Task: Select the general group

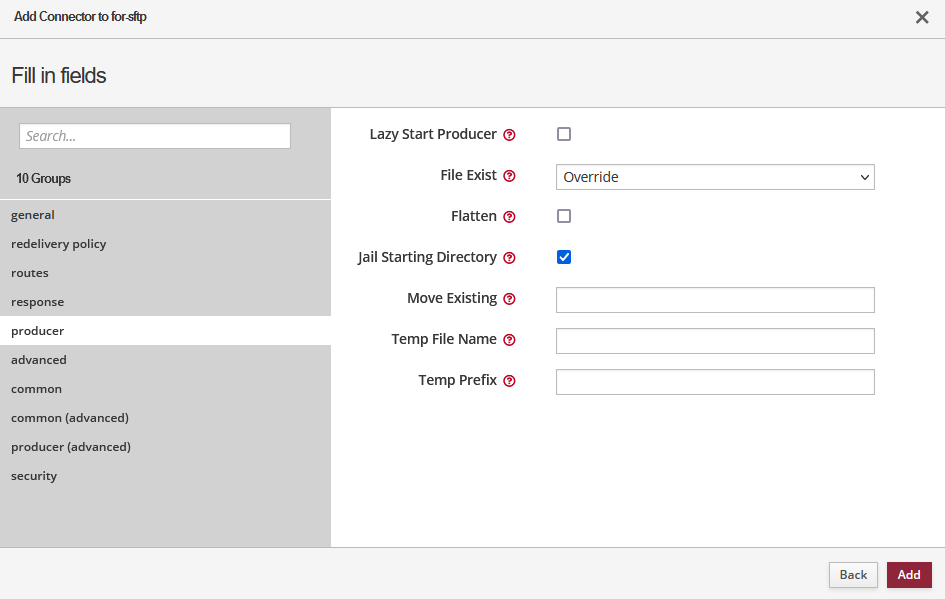Action: click(33, 215)
